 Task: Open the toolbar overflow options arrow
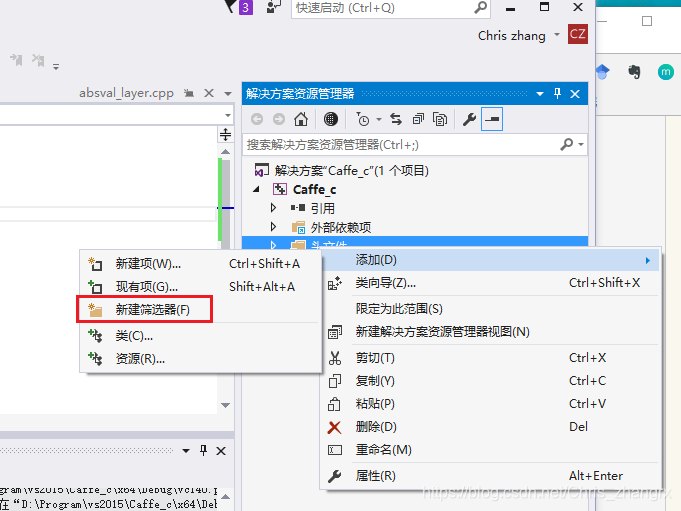(x=56, y=67)
